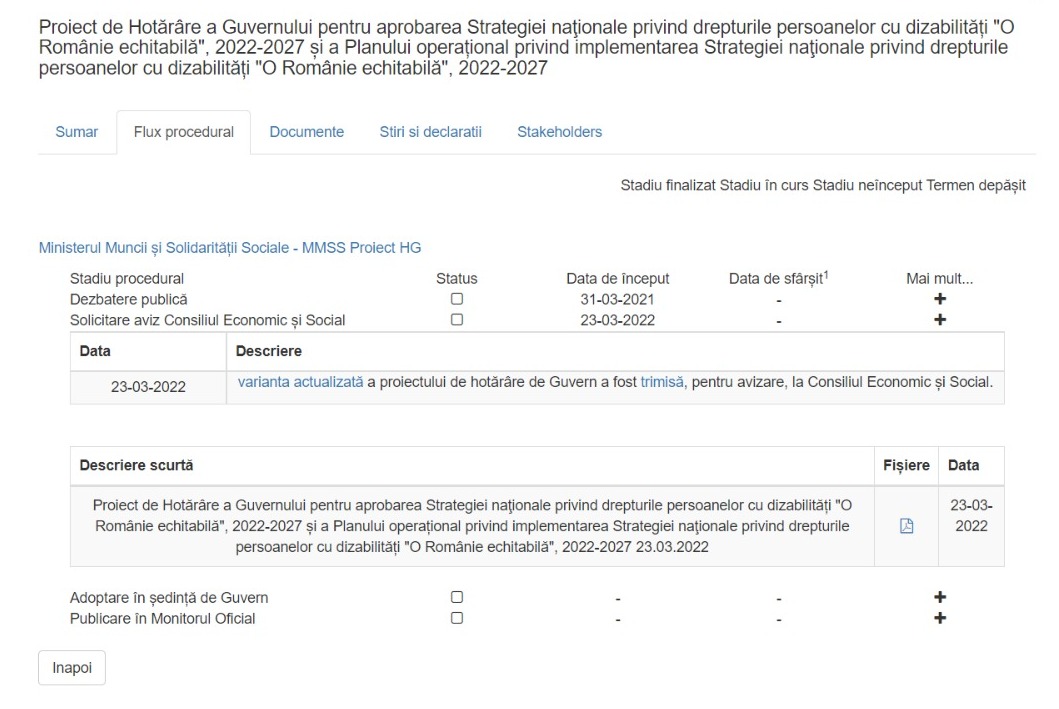Viewport: 1059px width, 709px height.
Task: Switch to the Sumar tab
Action: 77,132
